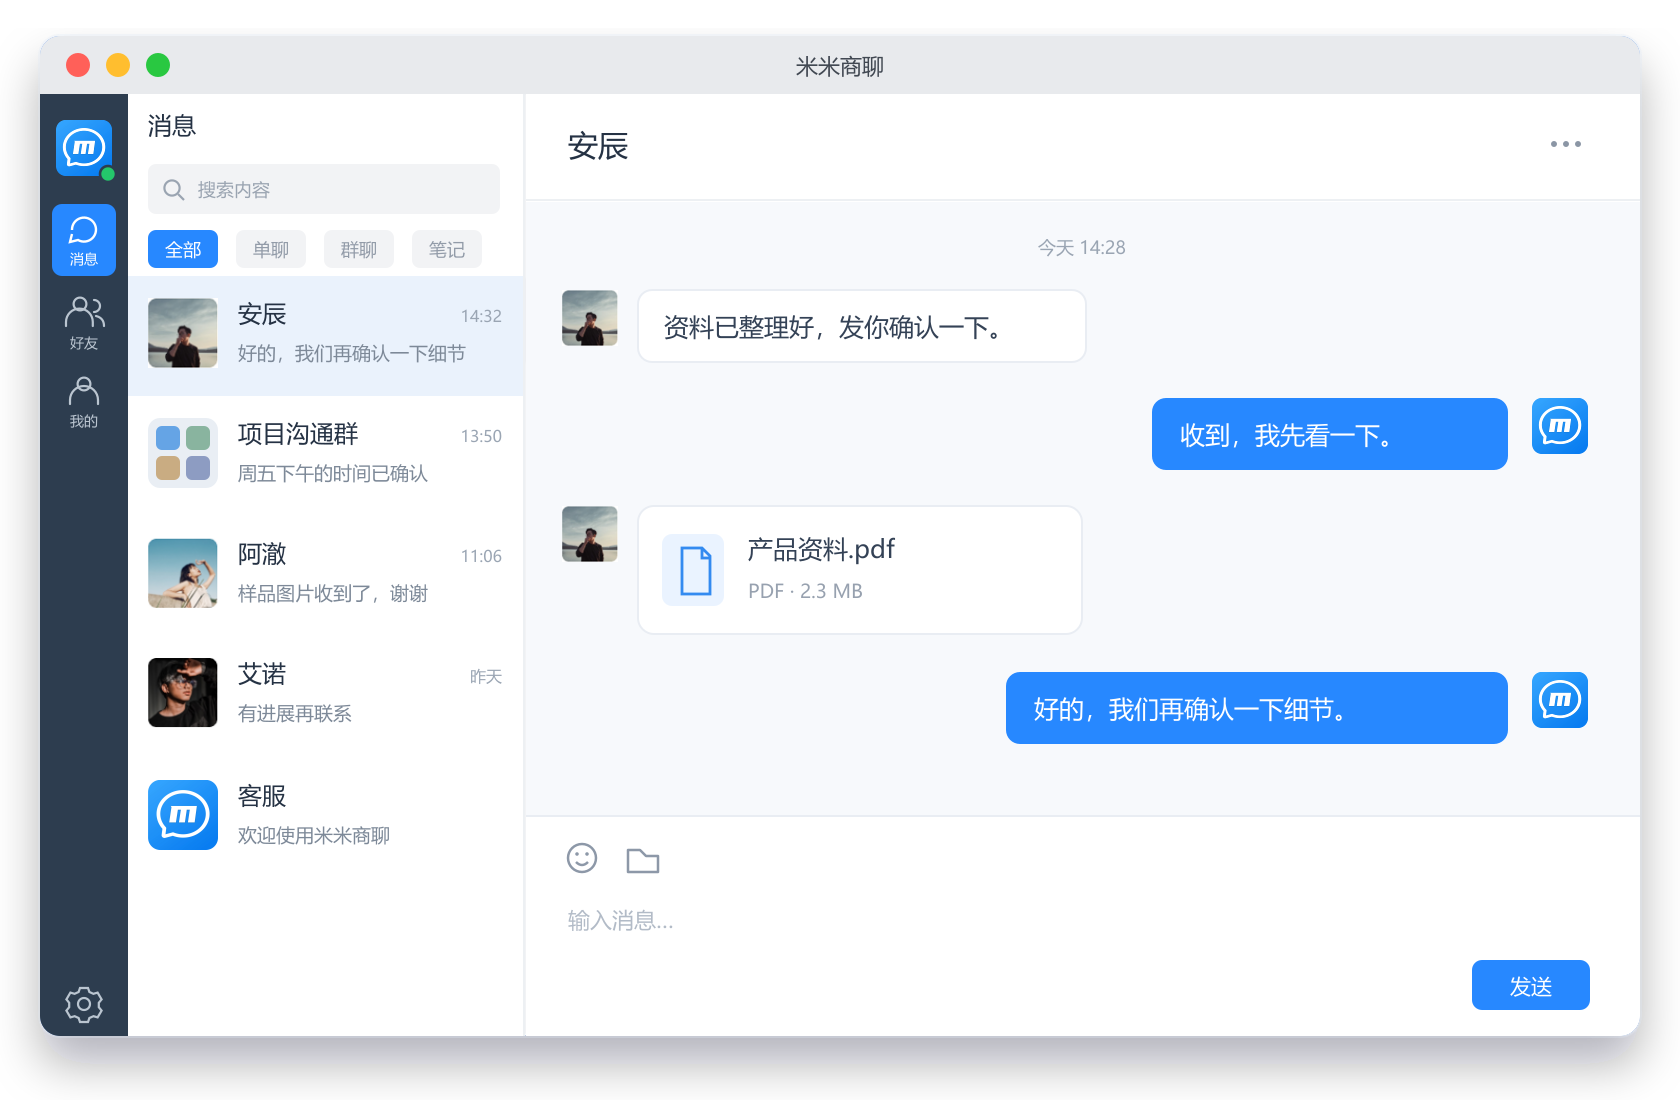Click 安辰's avatar beside 资料已整理好 message
Viewport: 1680px width, 1100px height.
point(590,318)
